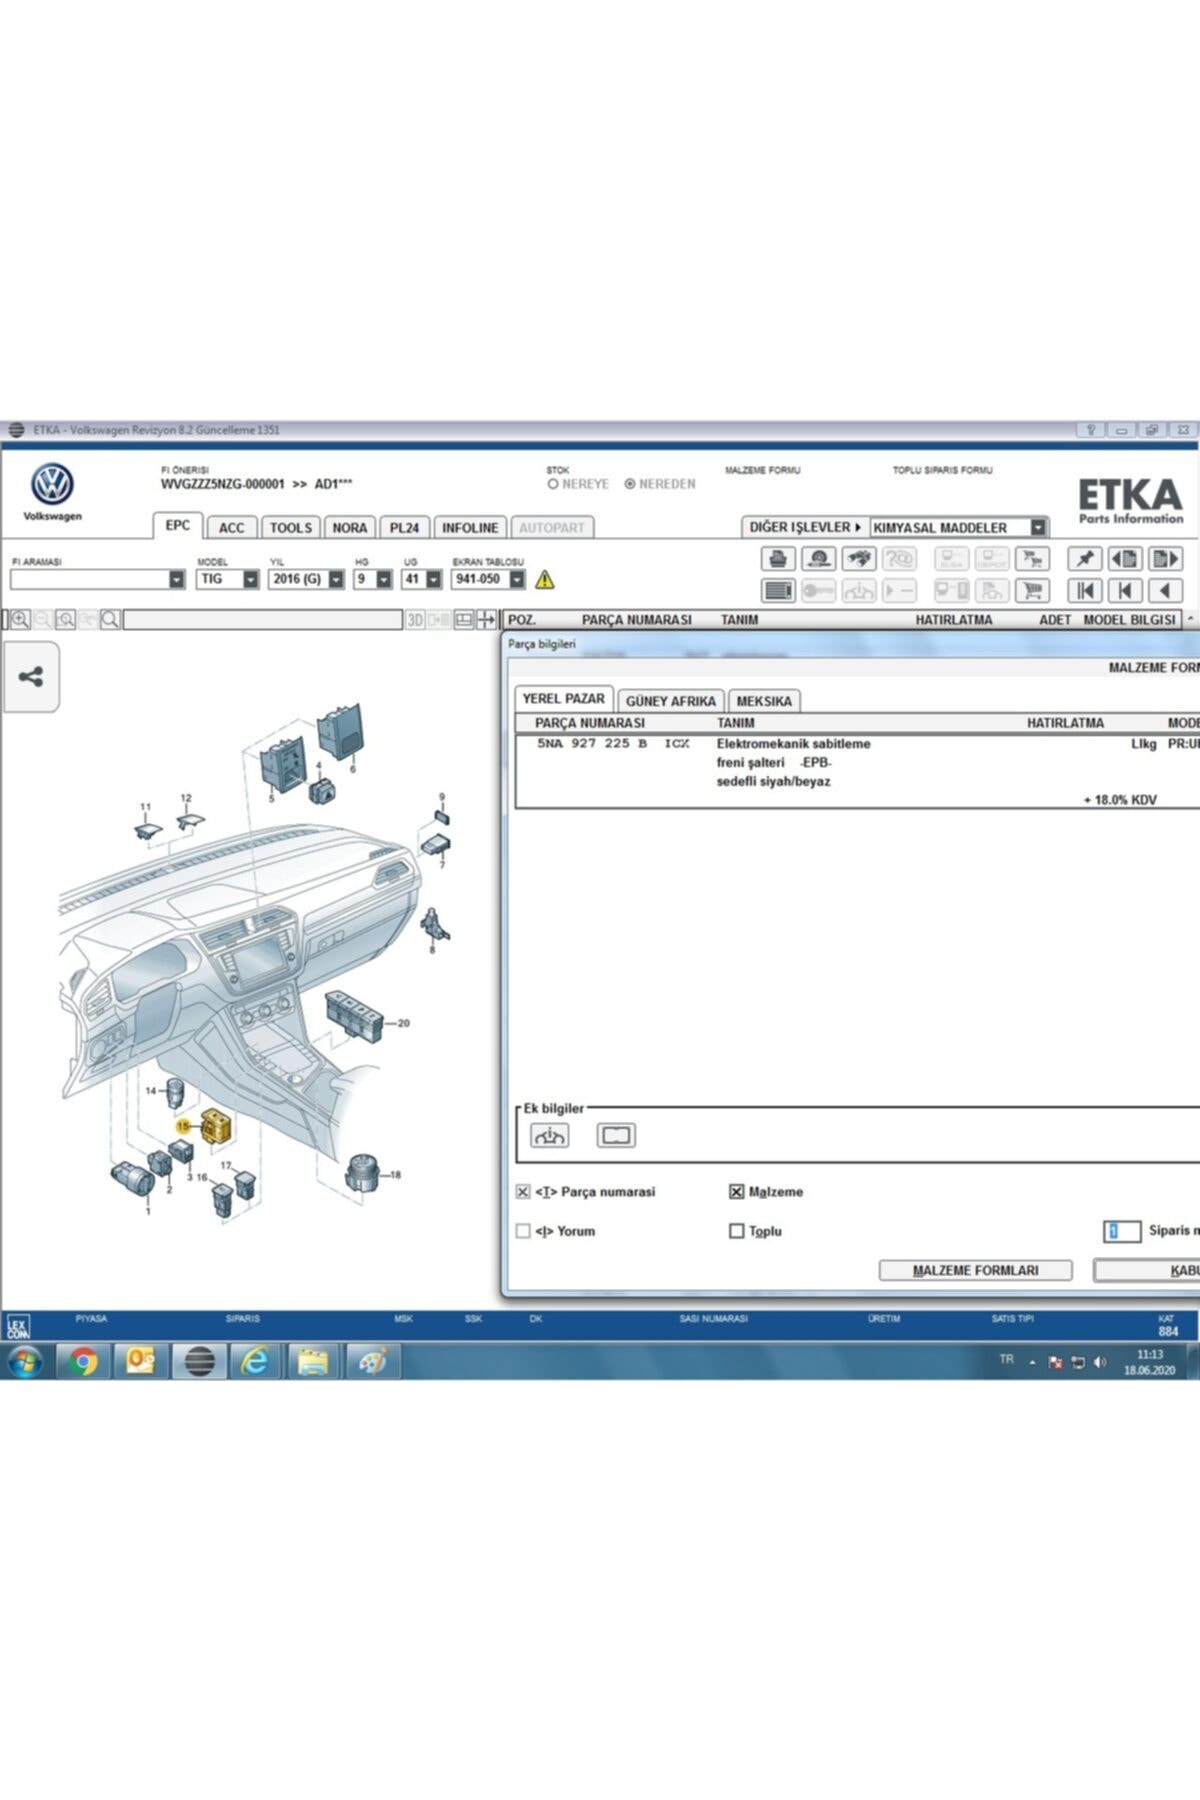The image size is (1200, 1800).
Task: Click the shopping cart icon
Action: [x=1032, y=591]
